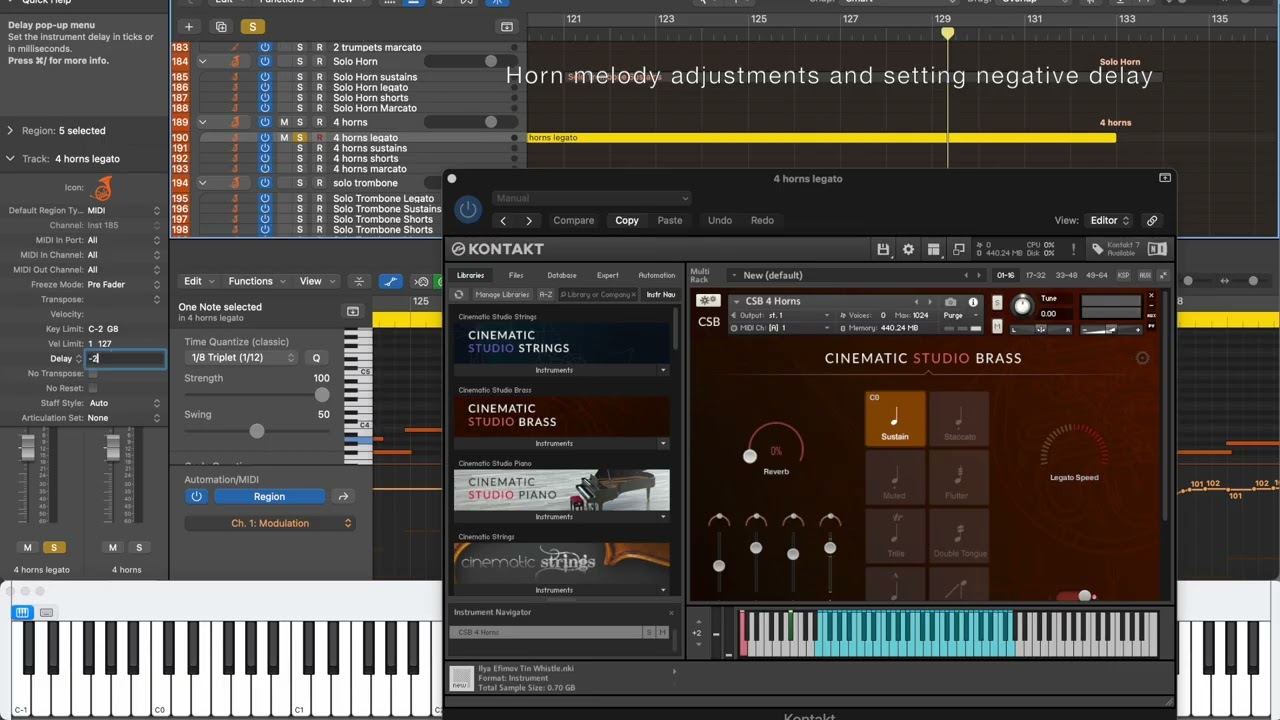
Task: Adjust the Swing slider knob
Action: pos(257,431)
